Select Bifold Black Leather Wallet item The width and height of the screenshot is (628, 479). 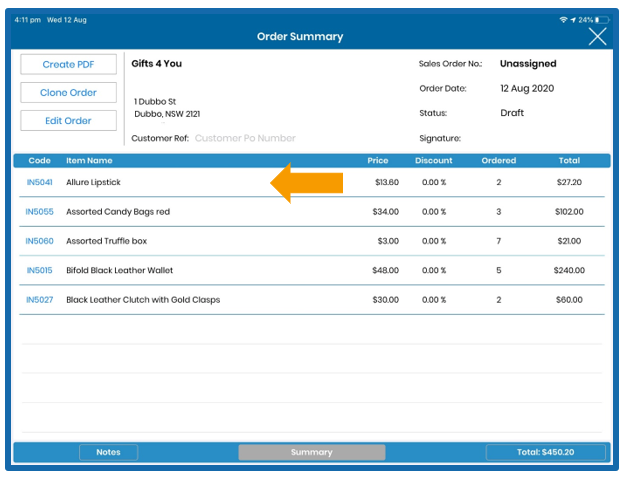[x=120, y=270]
